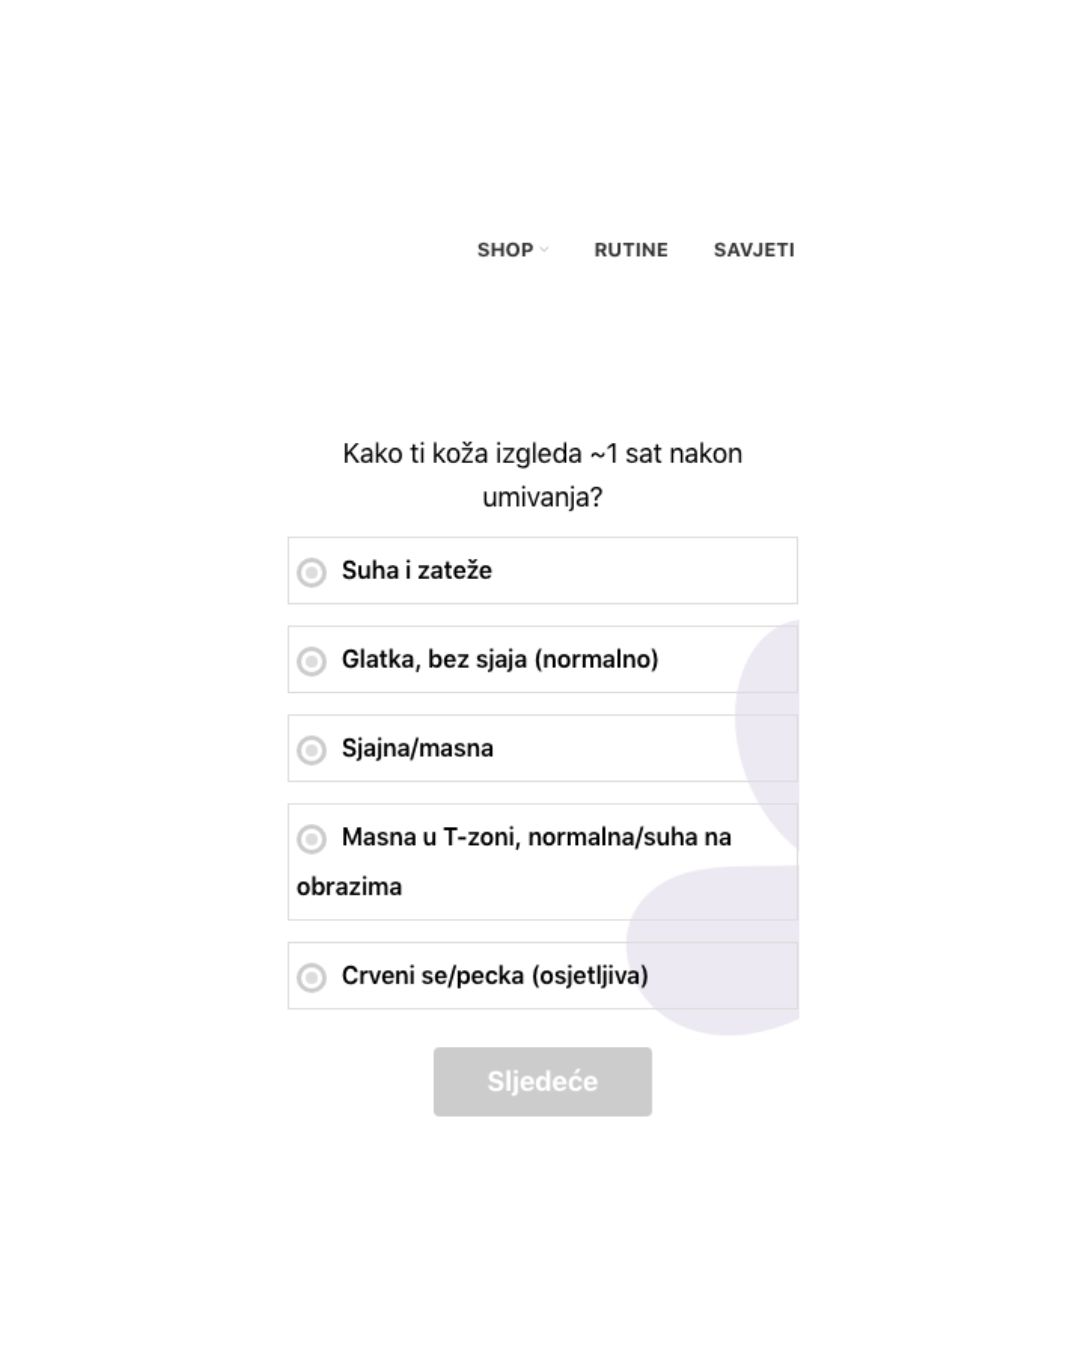Viewport: 1080px width, 1350px height.
Task: Click the 'Sjajna/masna' answer text
Action: point(417,748)
